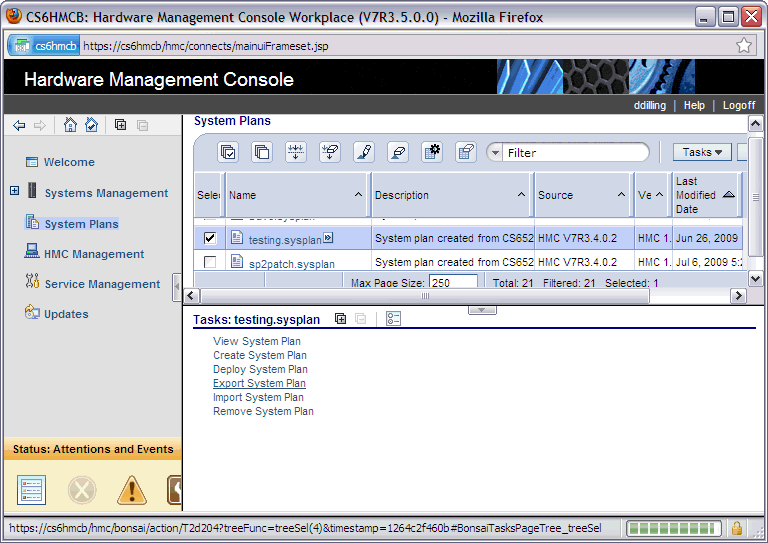The image size is (768, 543).
Task: Collapse all tasks icon in Tasks pad
Action: (x=360, y=319)
